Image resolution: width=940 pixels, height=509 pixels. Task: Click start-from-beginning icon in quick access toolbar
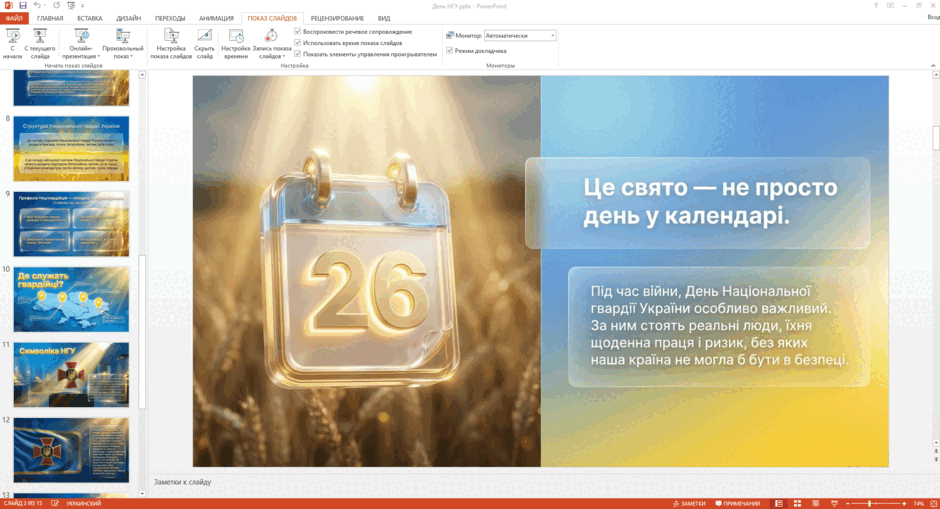point(71,5)
